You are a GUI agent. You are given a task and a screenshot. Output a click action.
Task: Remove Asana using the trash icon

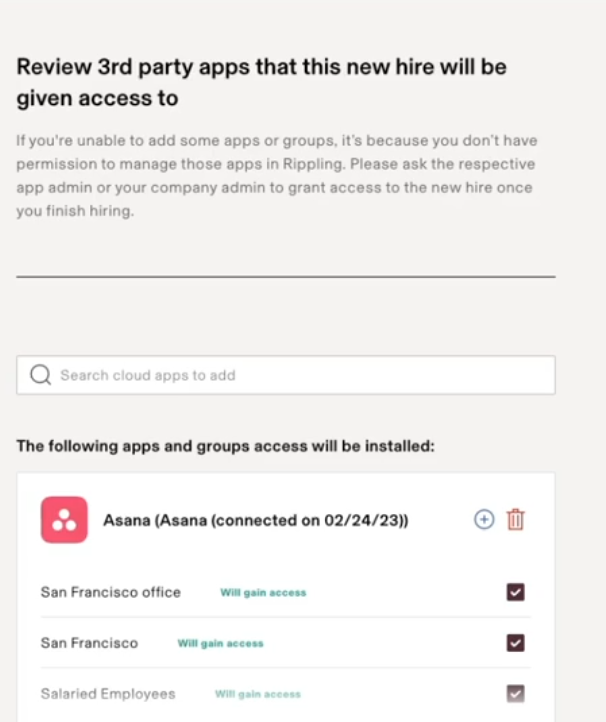[x=516, y=520]
